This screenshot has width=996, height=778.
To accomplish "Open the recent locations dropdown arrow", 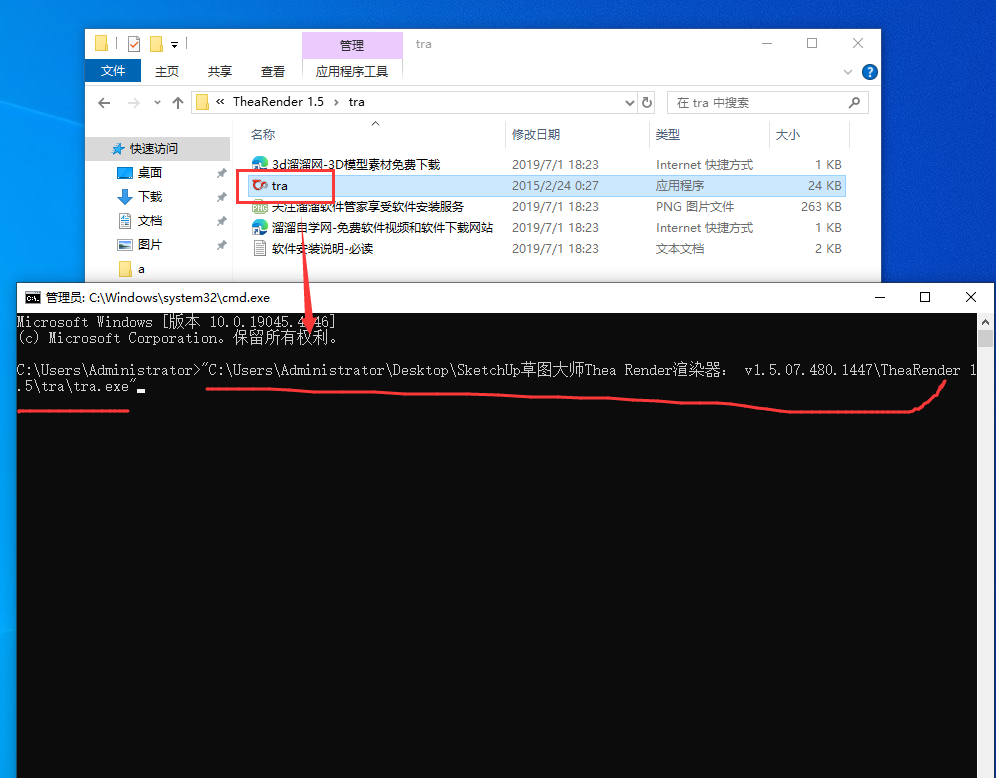I will point(157,102).
